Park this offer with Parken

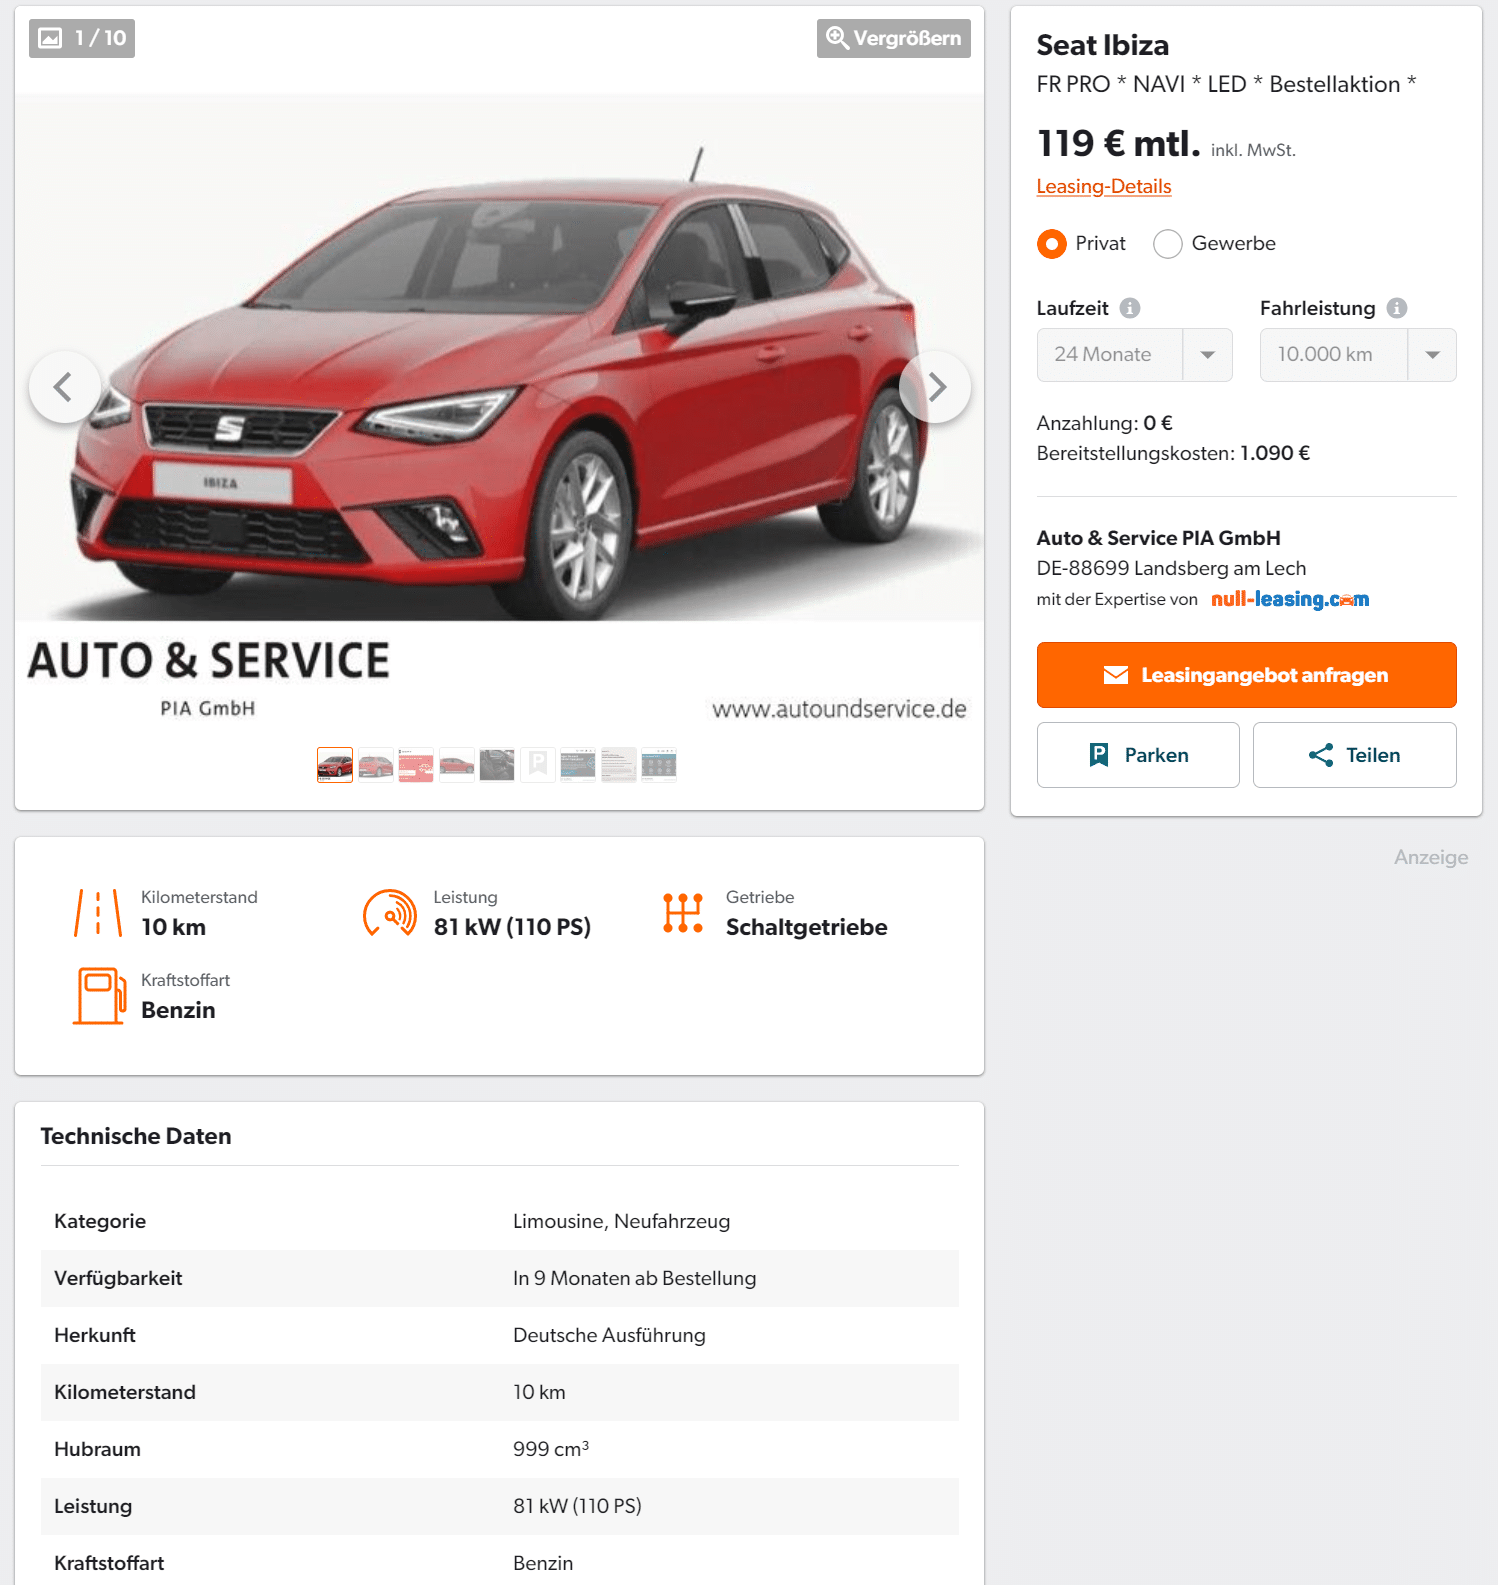[1138, 755]
